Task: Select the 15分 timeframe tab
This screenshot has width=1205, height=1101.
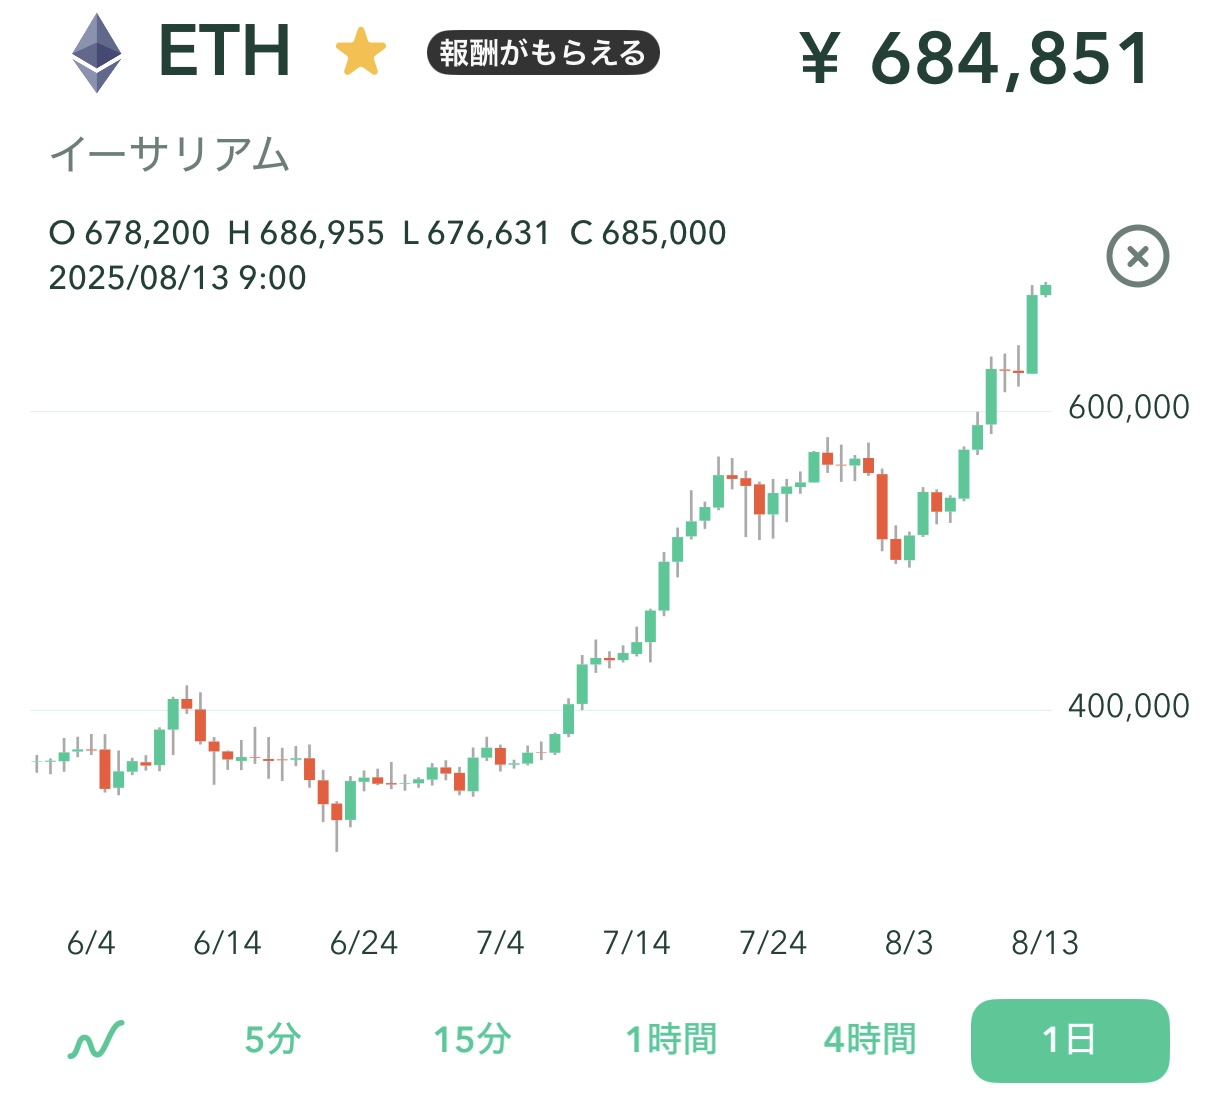Action: tap(472, 1040)
